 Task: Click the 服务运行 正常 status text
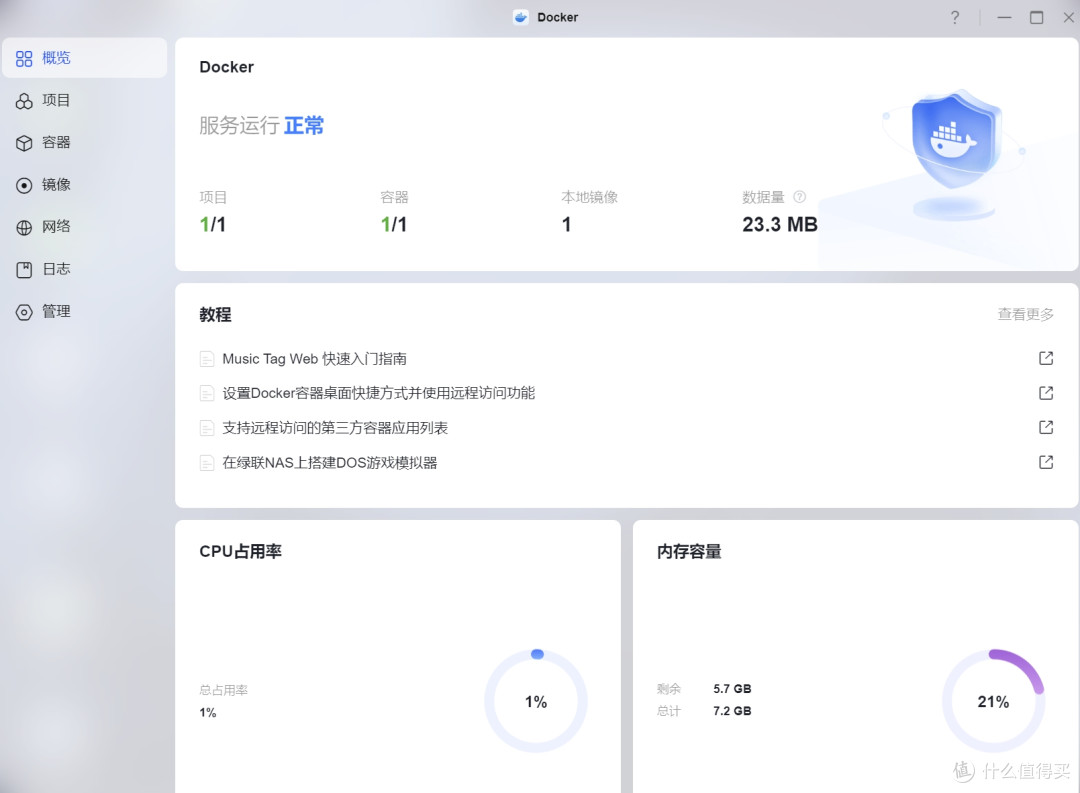pyautogui.click(x=261, y=125)
